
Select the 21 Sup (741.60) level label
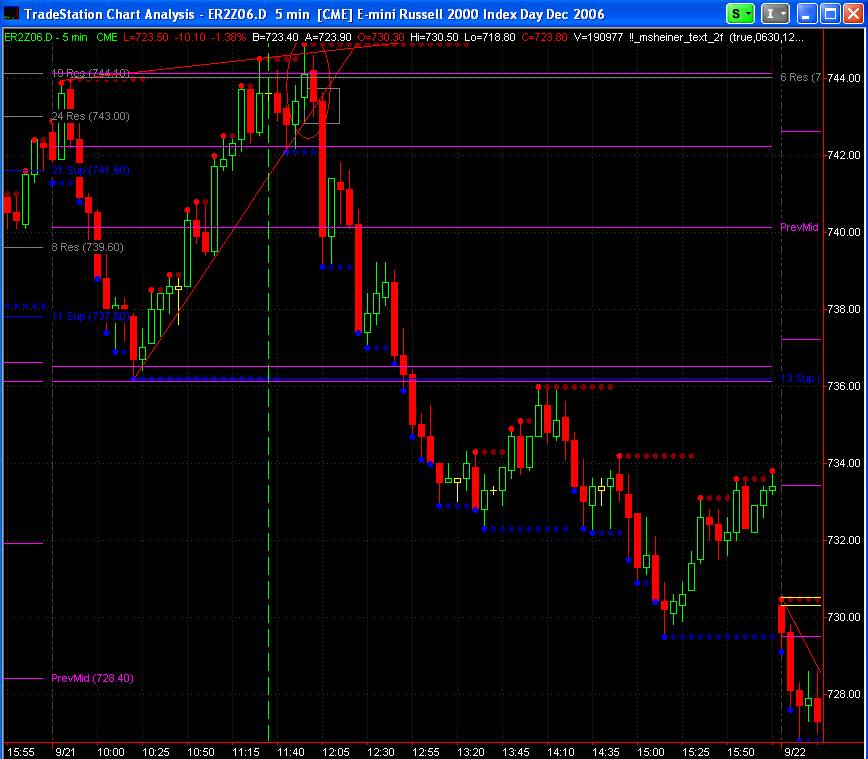pyautogui.click(x=90, y=170)
